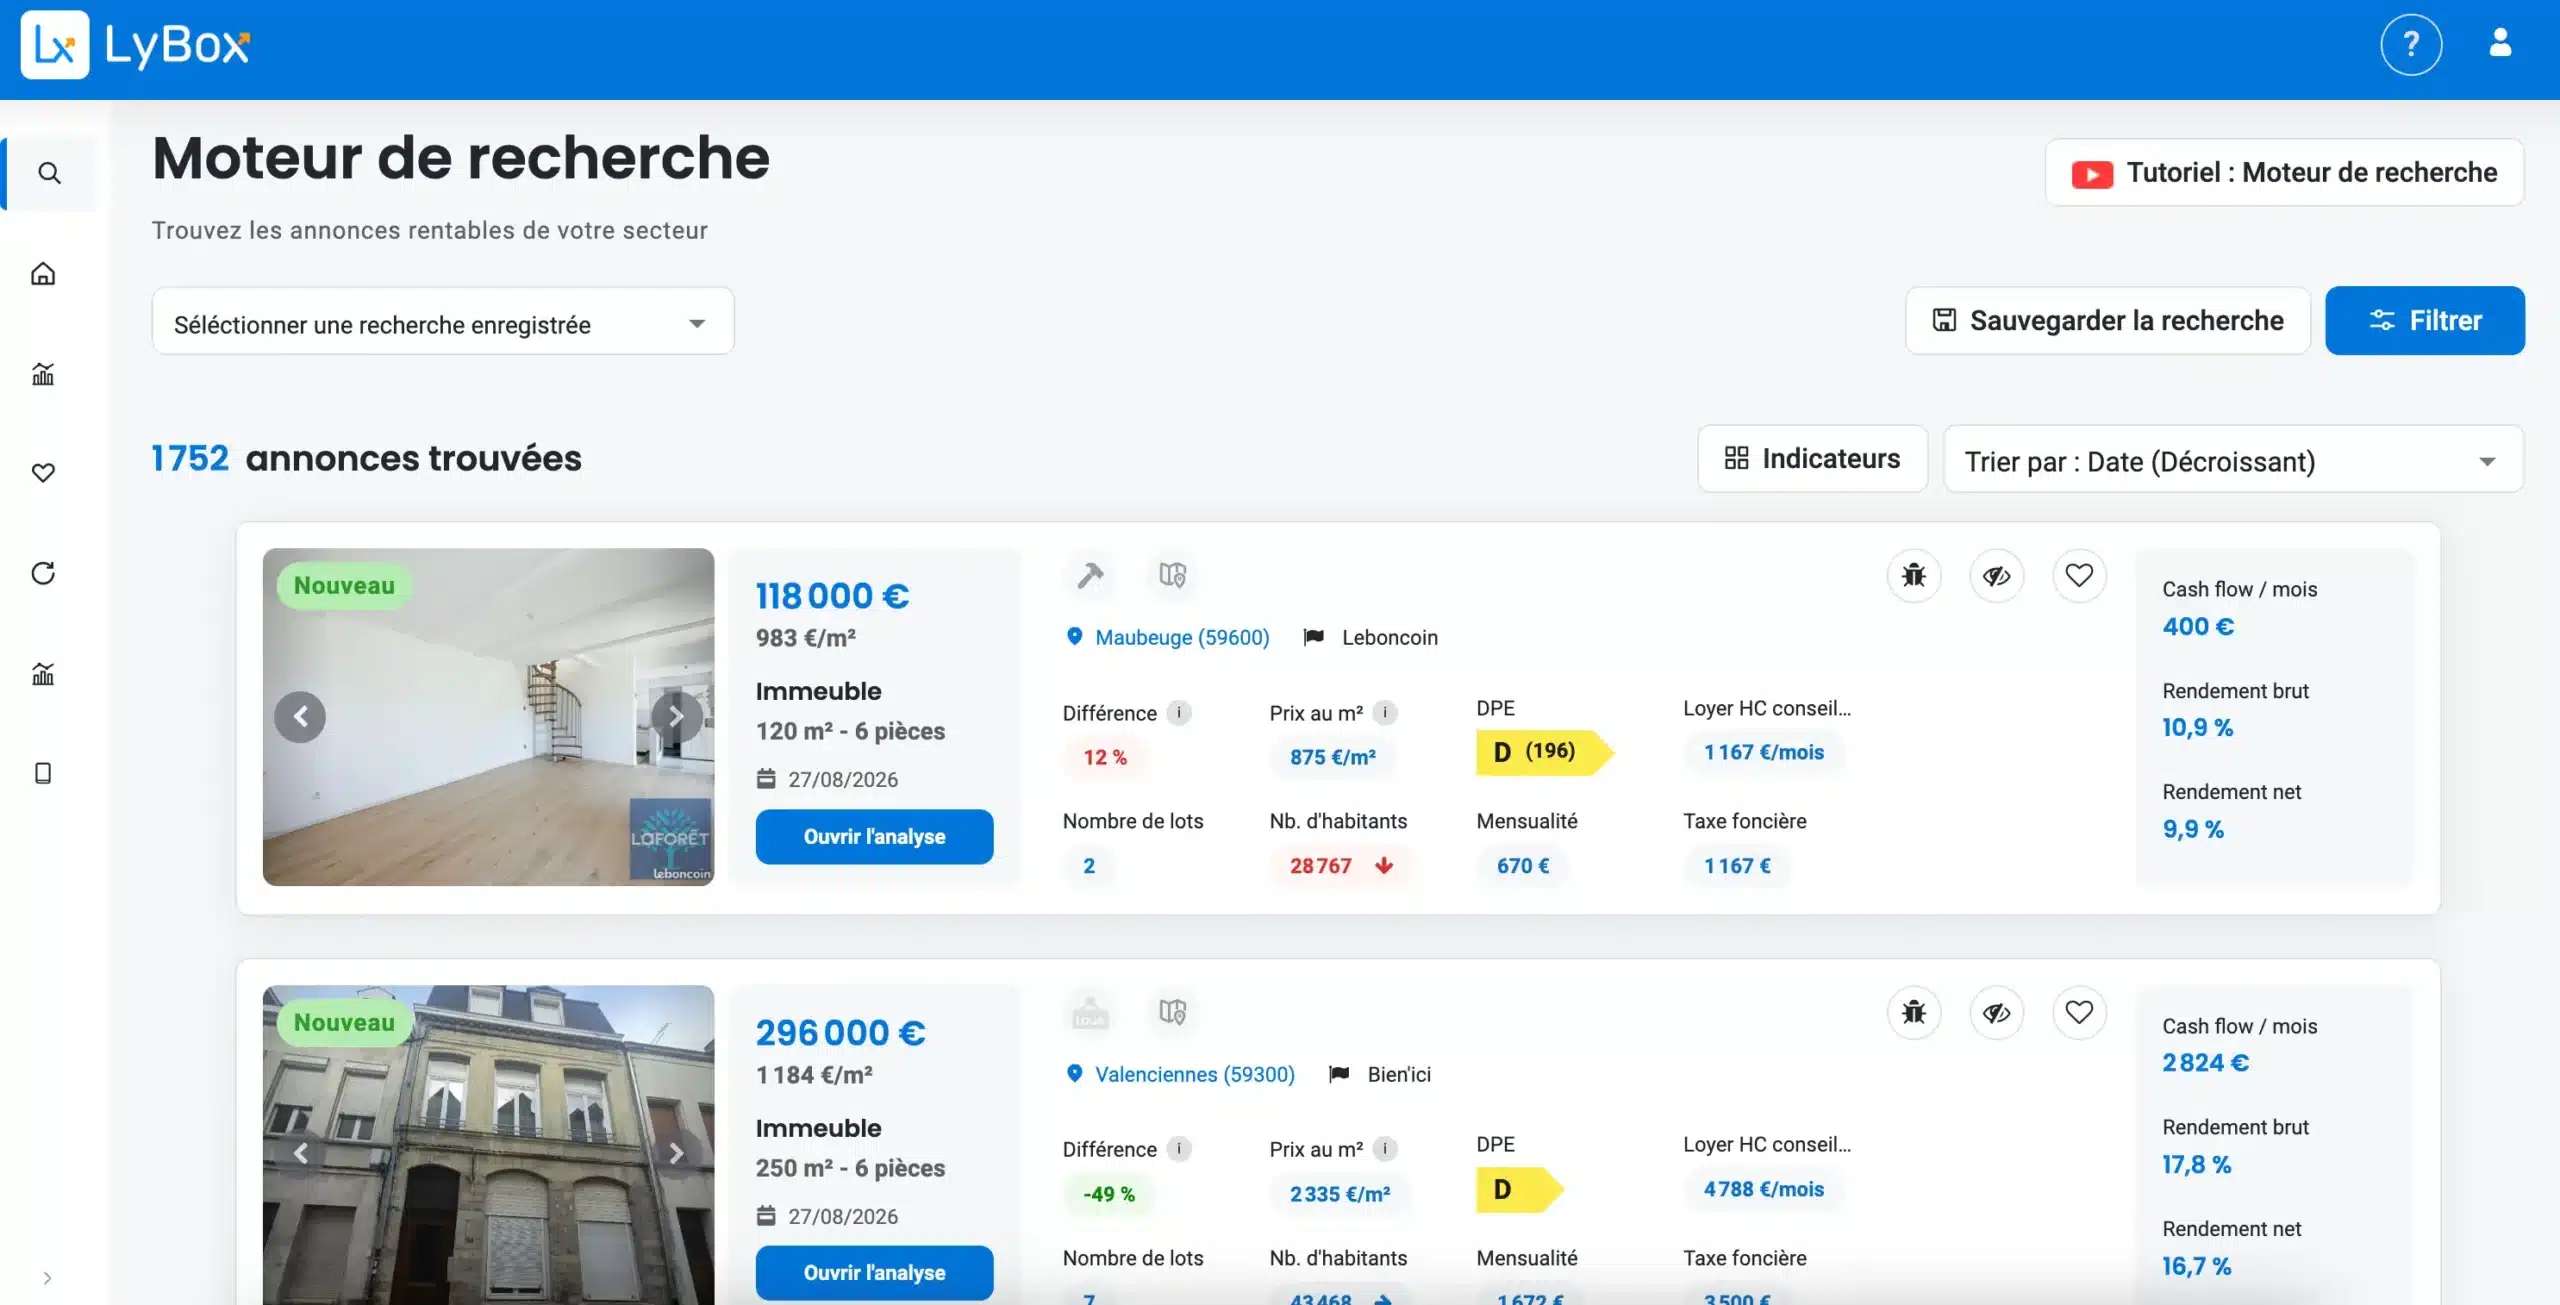Click the 1 167 €/mois recommended rent value
Viewport: 2560px width, 1305px height.
1764,753
